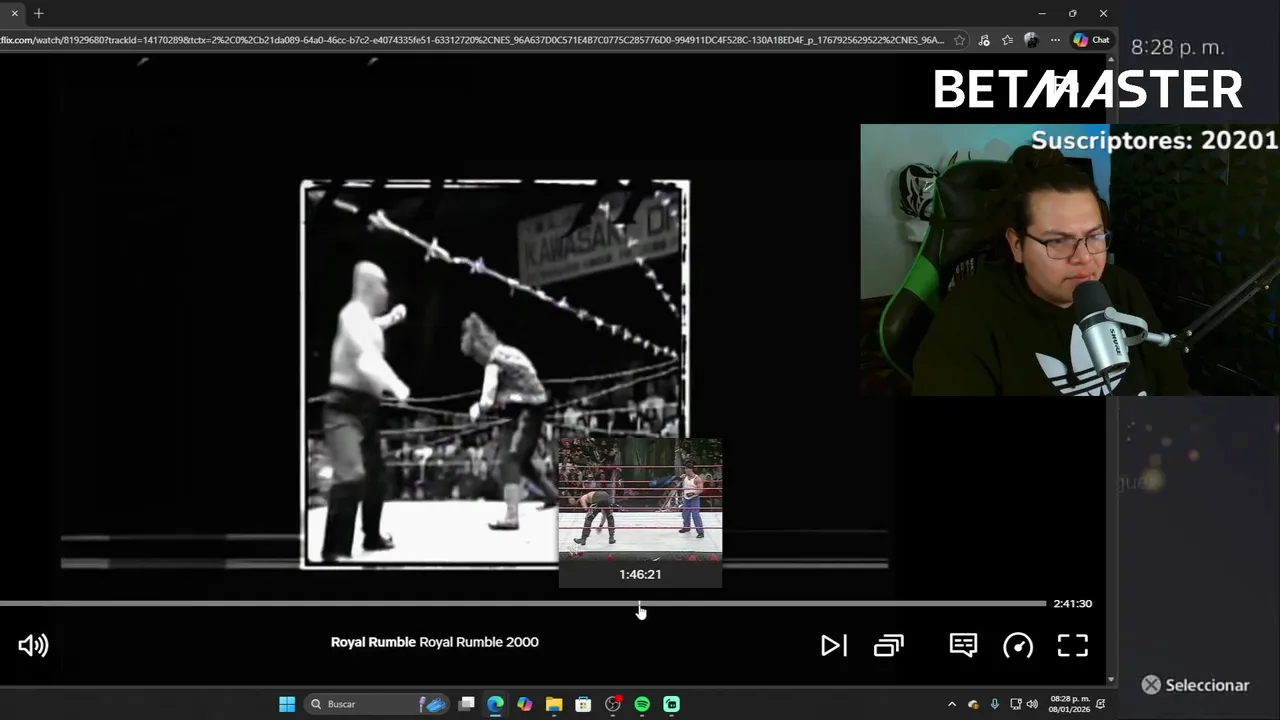
Task: Open Microsoft Store from the taskbar
Action: click(583, 704)
